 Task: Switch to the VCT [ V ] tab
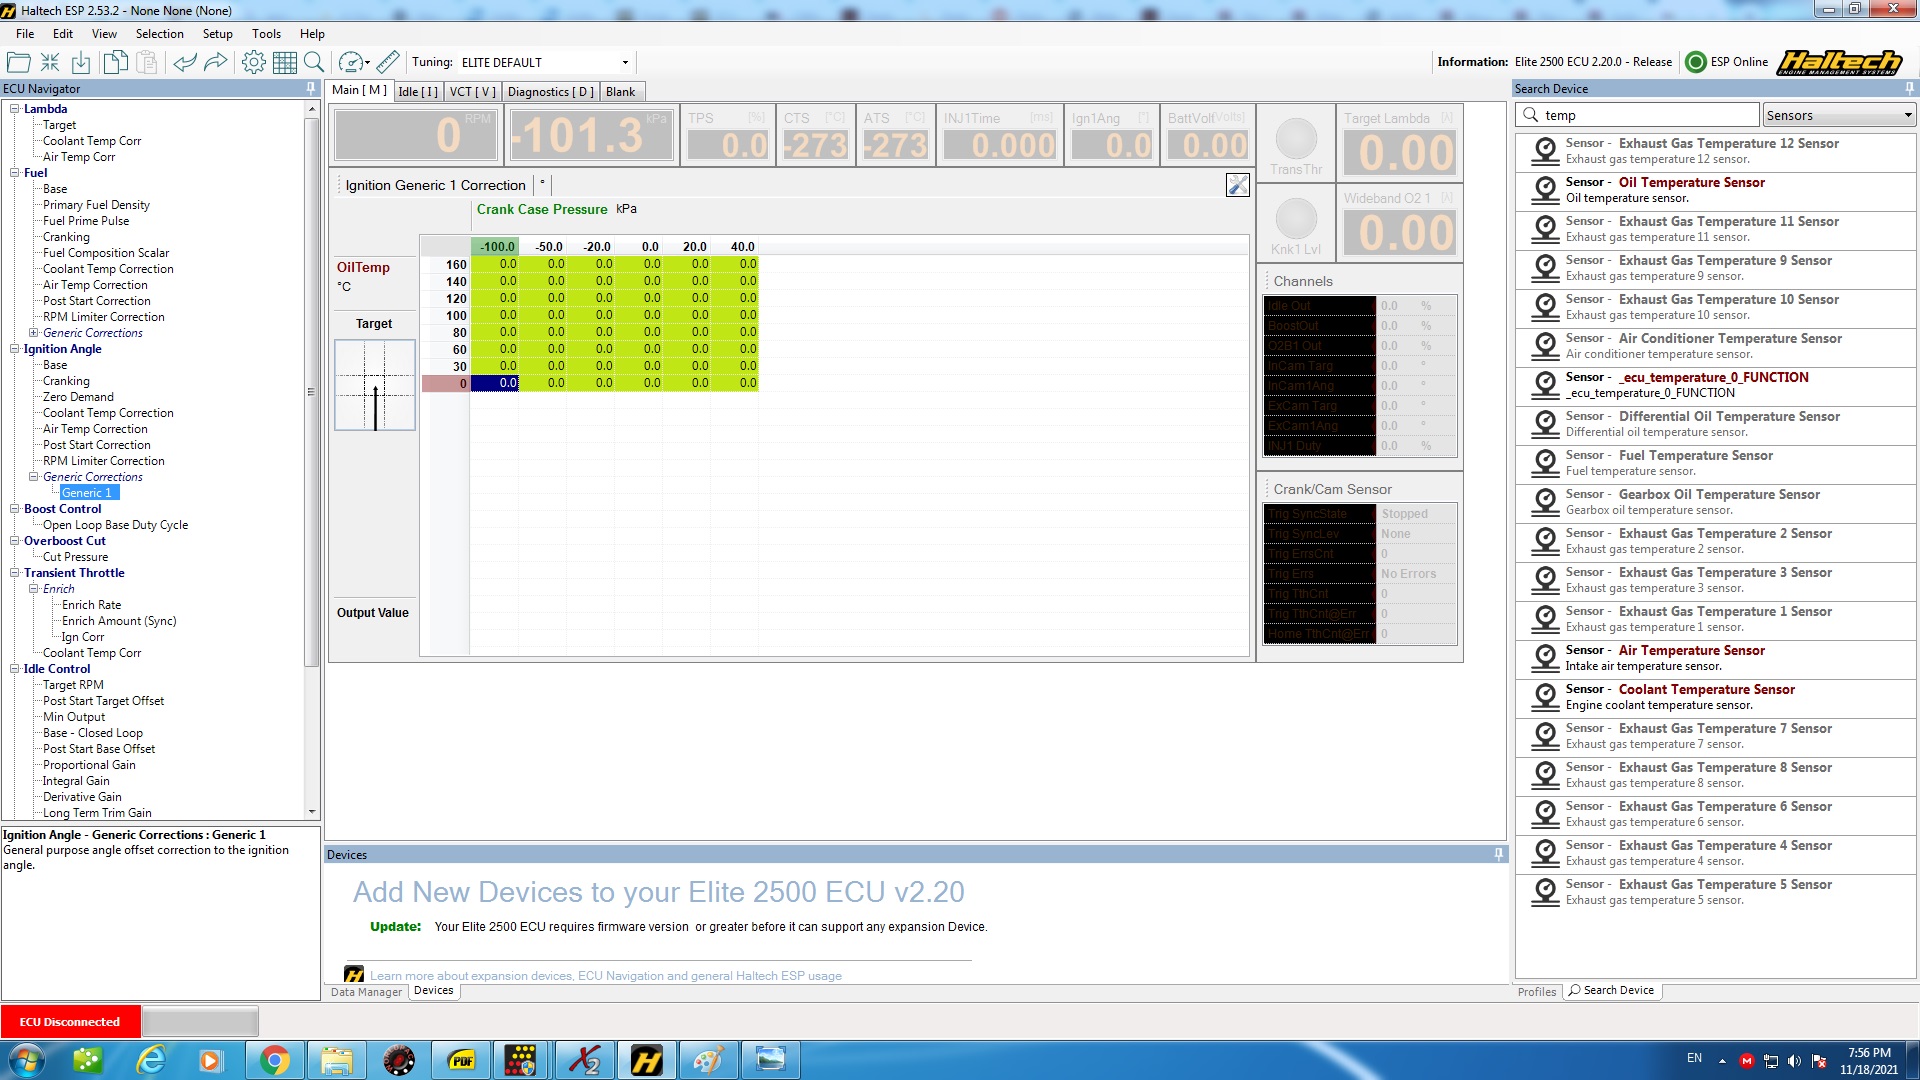(473, 92)
